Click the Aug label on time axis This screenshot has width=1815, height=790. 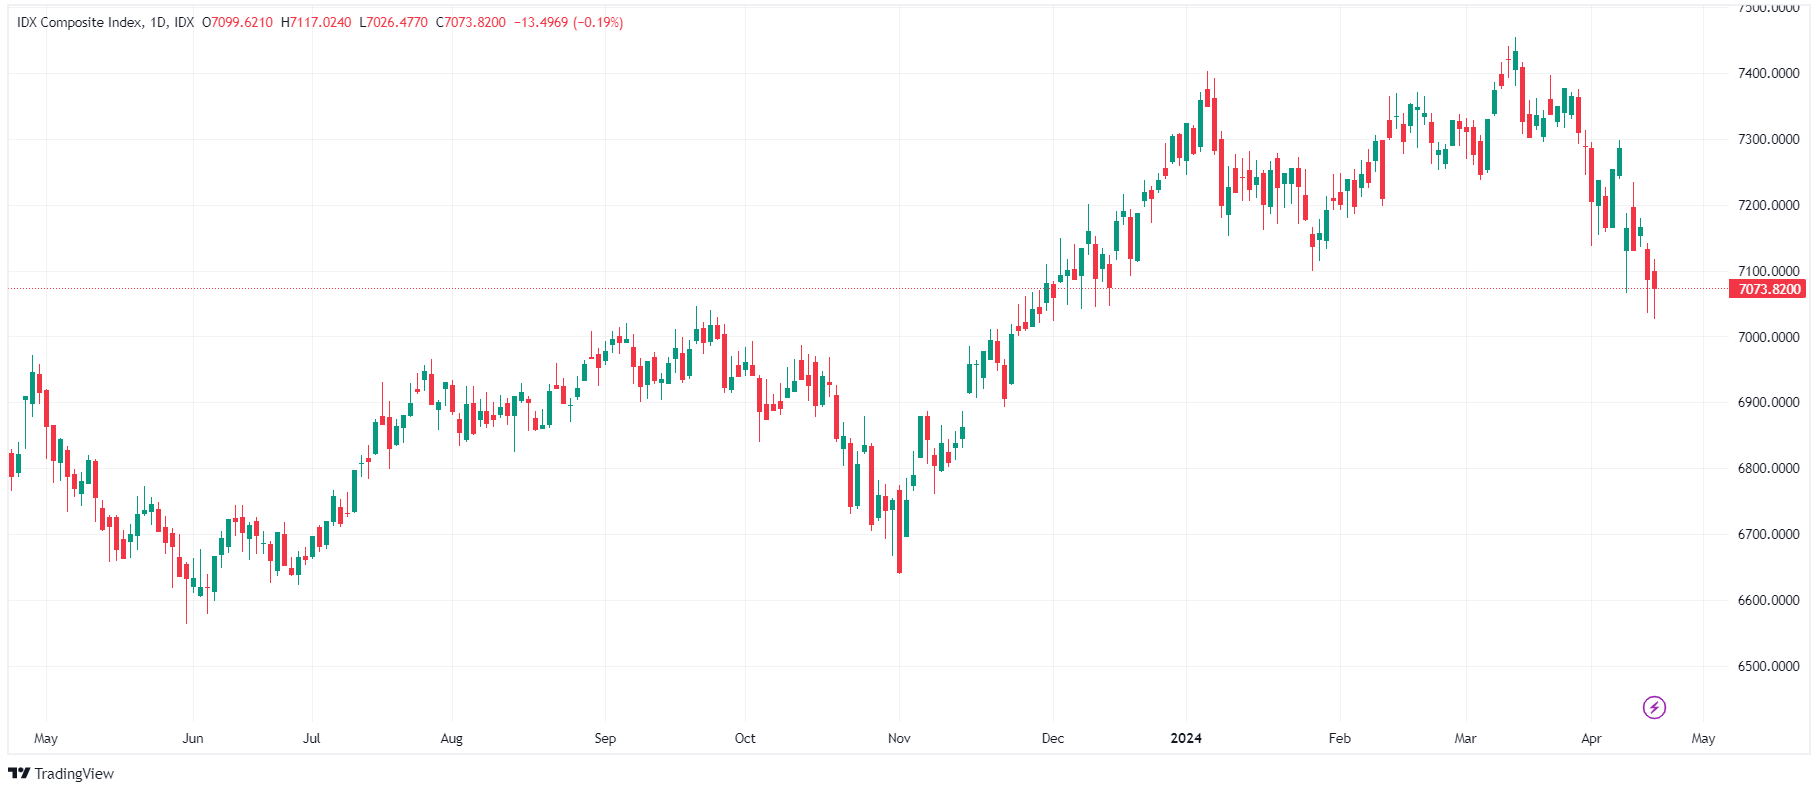pos(452,738)
